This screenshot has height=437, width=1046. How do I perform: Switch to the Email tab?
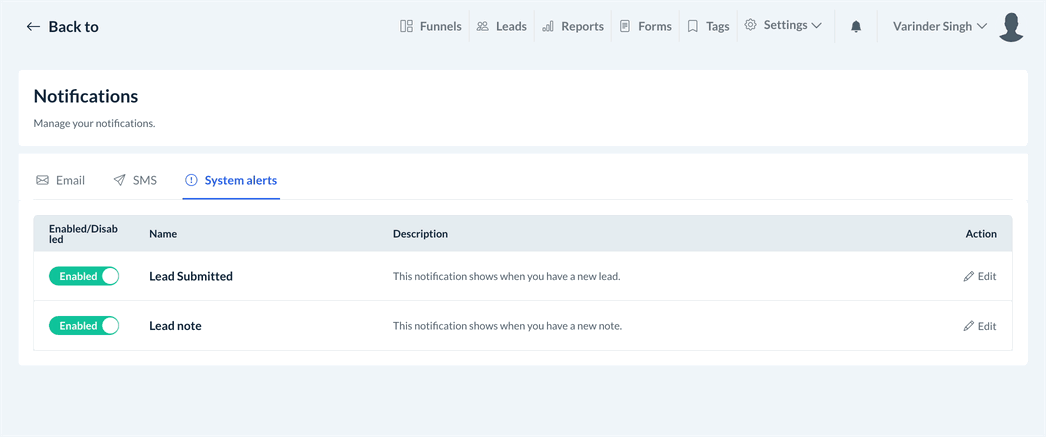coord(60,180)
